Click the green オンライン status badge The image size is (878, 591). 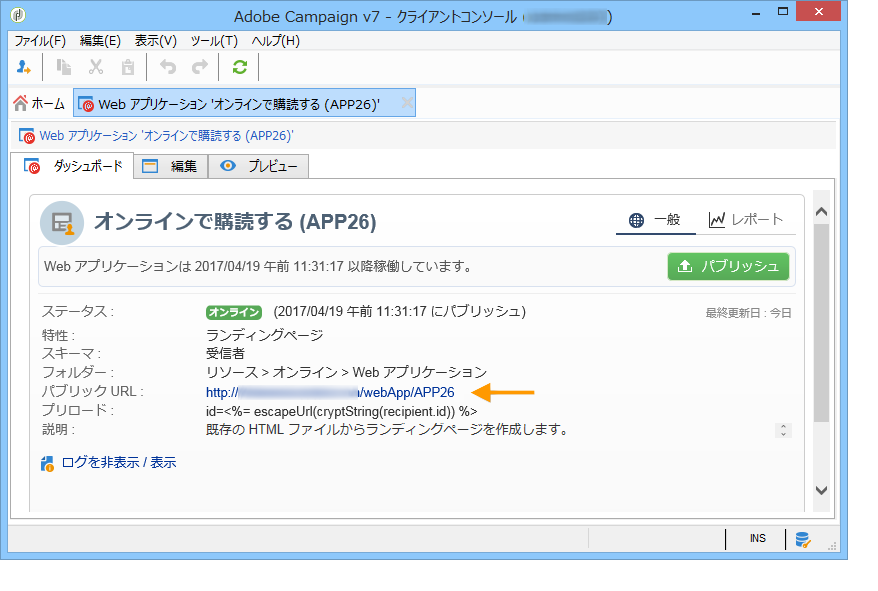coord(234,312)
